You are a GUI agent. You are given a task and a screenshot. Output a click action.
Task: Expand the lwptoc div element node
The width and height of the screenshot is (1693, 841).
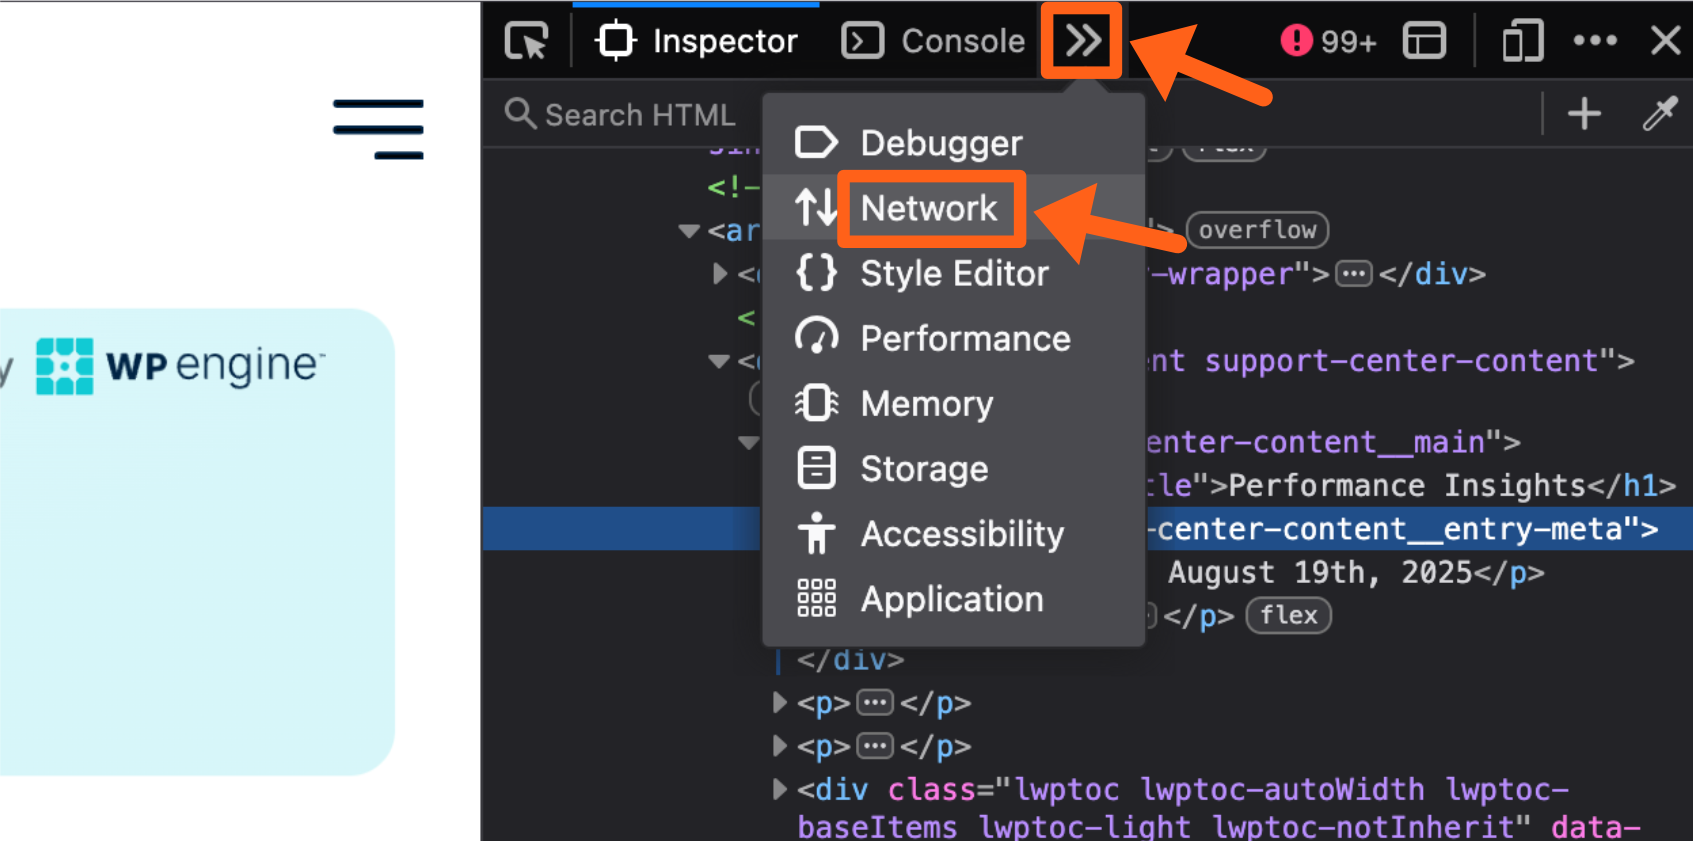[x=779, y=789]
